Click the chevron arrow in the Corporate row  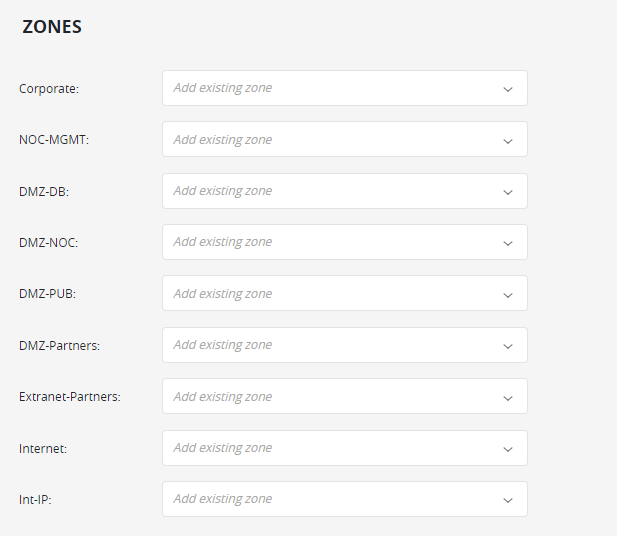[507, 89]
